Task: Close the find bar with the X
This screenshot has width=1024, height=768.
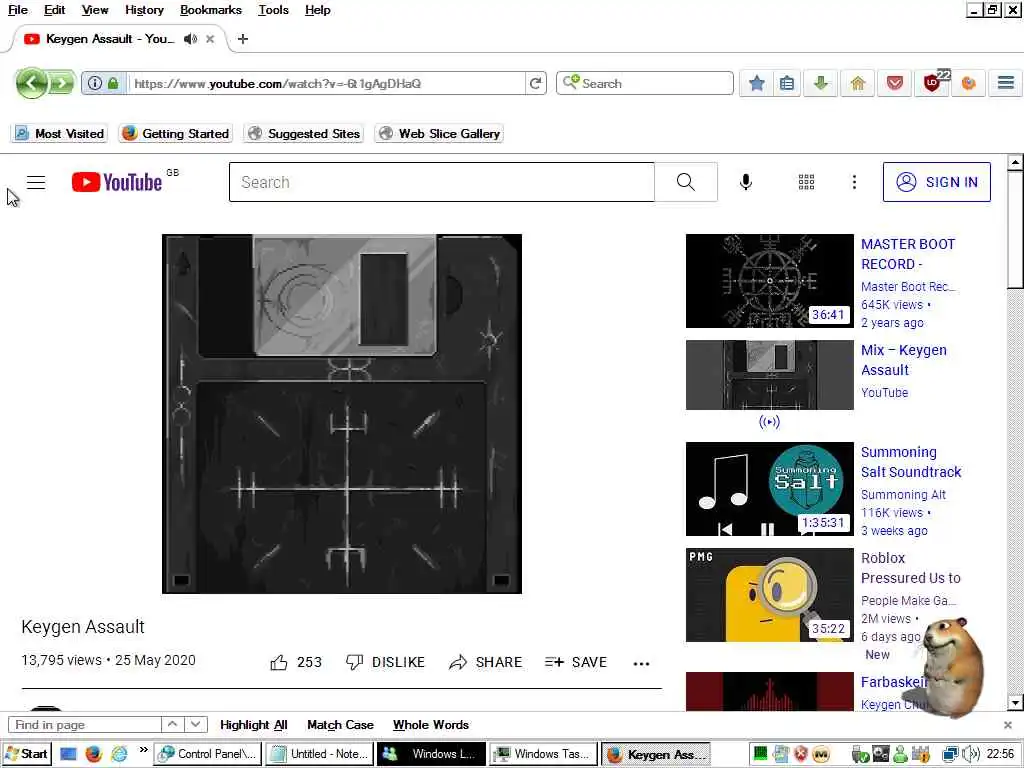Action: click(1008, 725)
